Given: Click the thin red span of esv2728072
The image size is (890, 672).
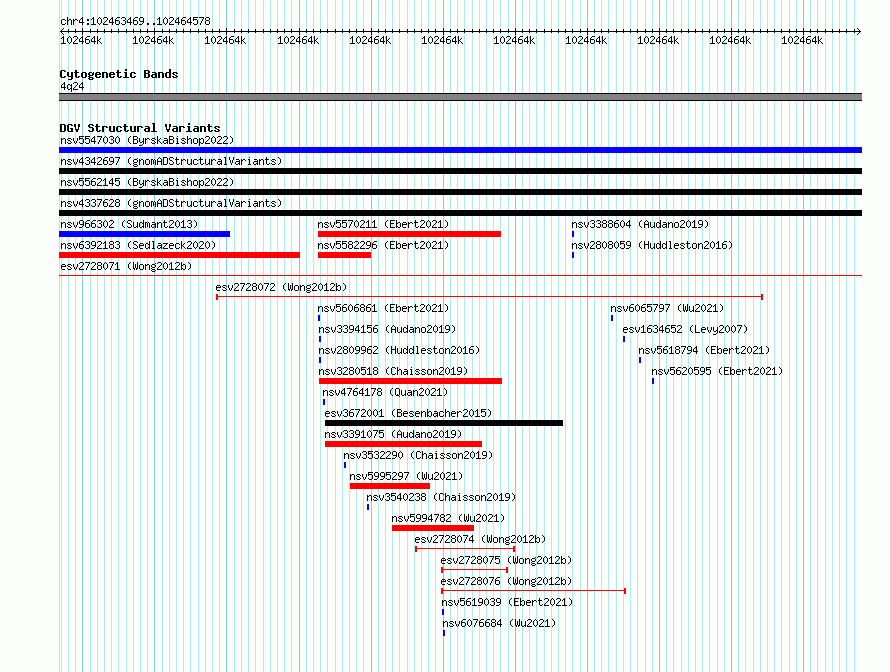Looking at the screenshot, I should (x=489, y=297).
